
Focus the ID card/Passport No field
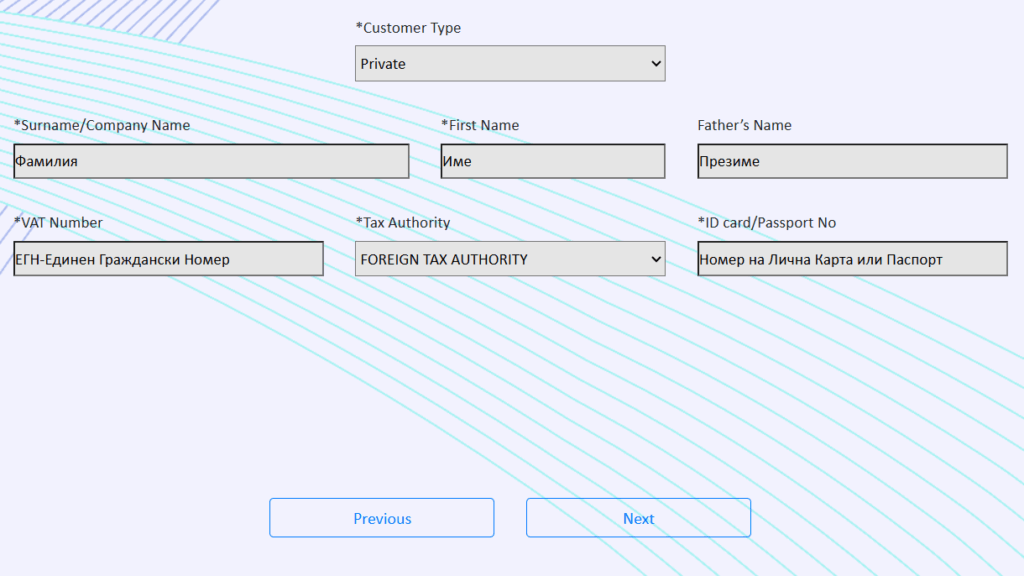[852, 259]
